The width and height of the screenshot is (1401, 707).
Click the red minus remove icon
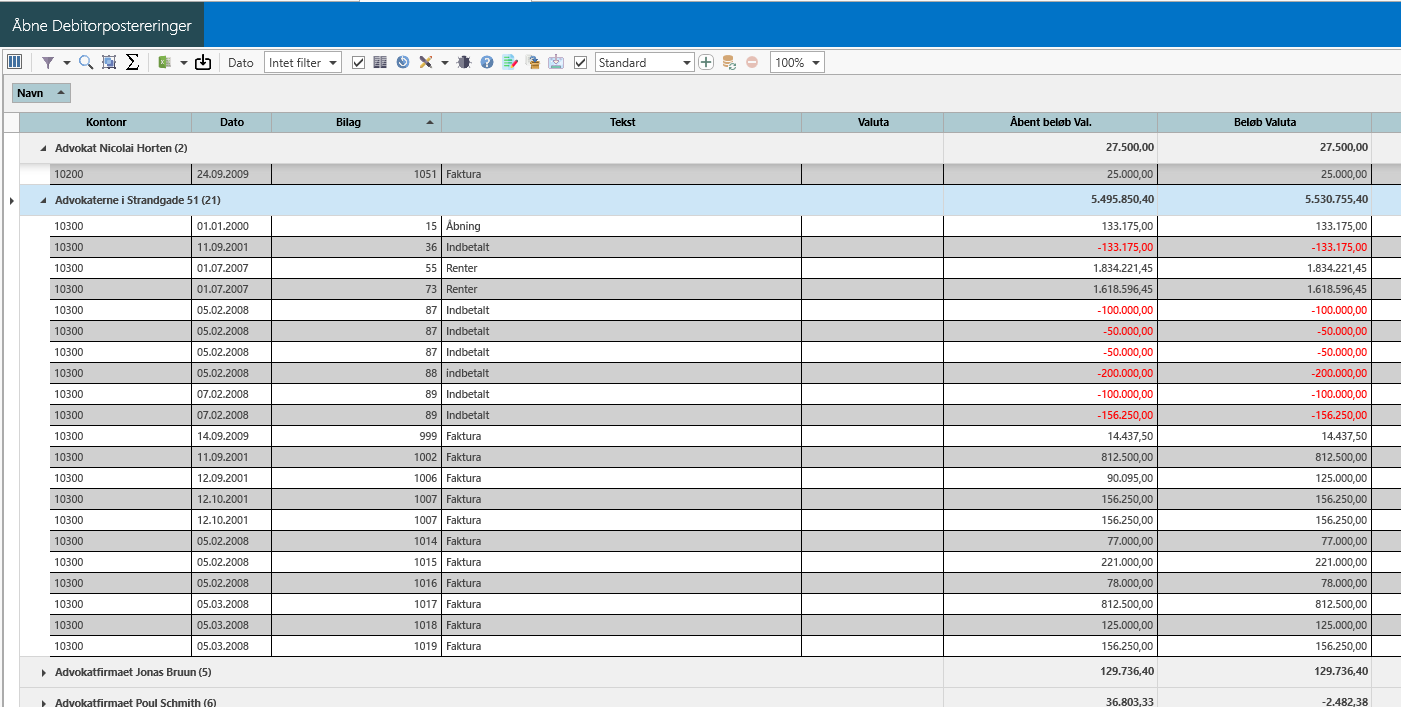[x=752, y=62]
